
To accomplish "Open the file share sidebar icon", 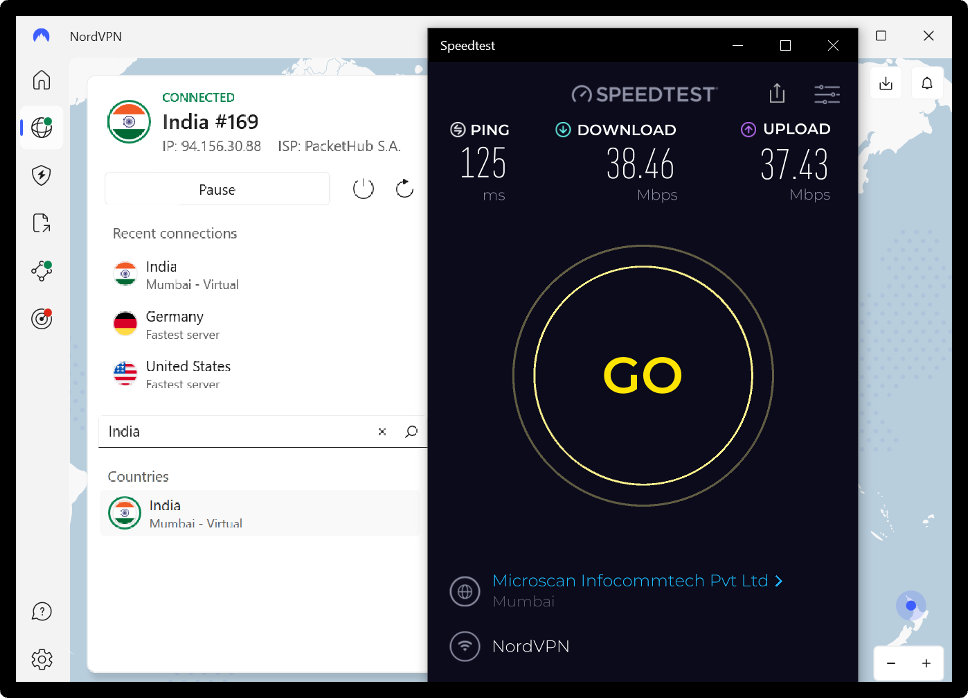I will tap(41, 223).
